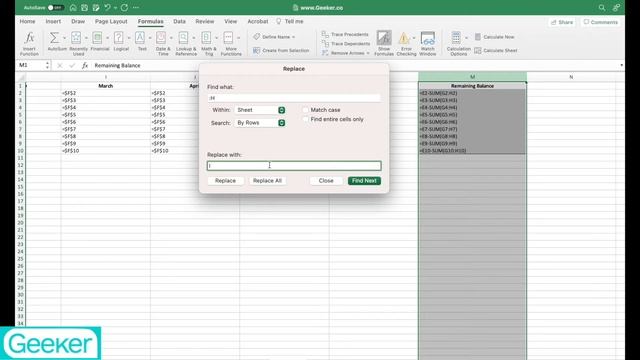This screenshot has height=360, width=640.
Task: Expand the formula bar chevron
Action: 621,65
